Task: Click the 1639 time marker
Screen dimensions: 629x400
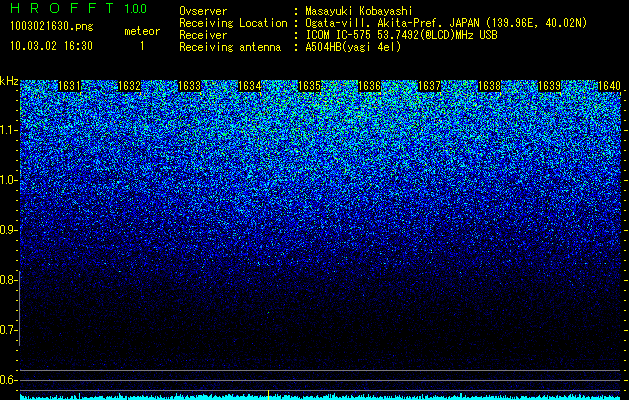Action: pos(550,86)
